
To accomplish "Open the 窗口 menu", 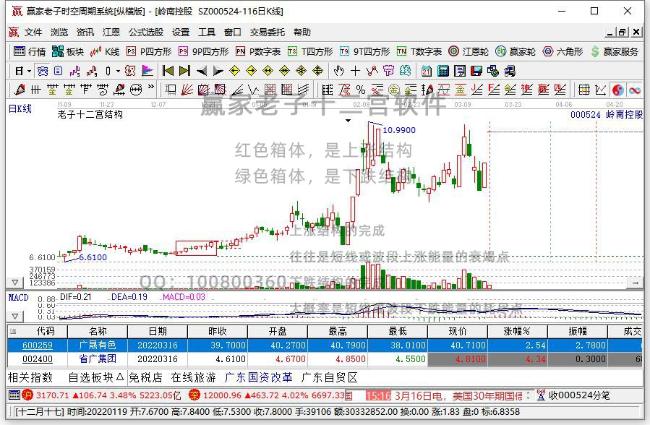I will 233,32.
